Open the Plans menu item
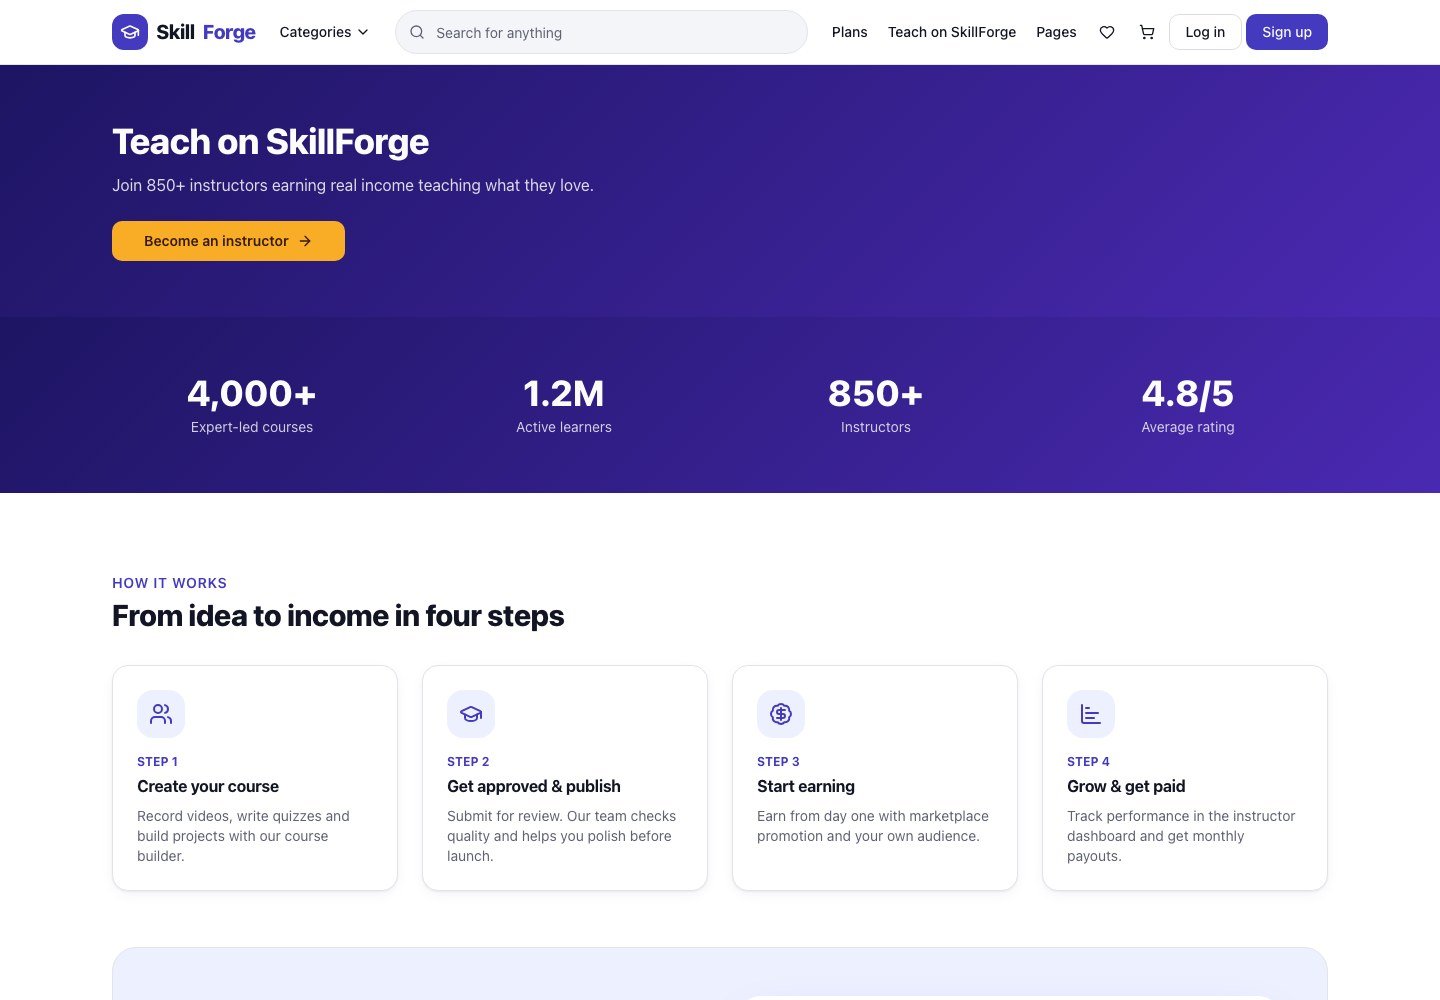Viewport: 1440px width, 1000px height. [850, 32]
